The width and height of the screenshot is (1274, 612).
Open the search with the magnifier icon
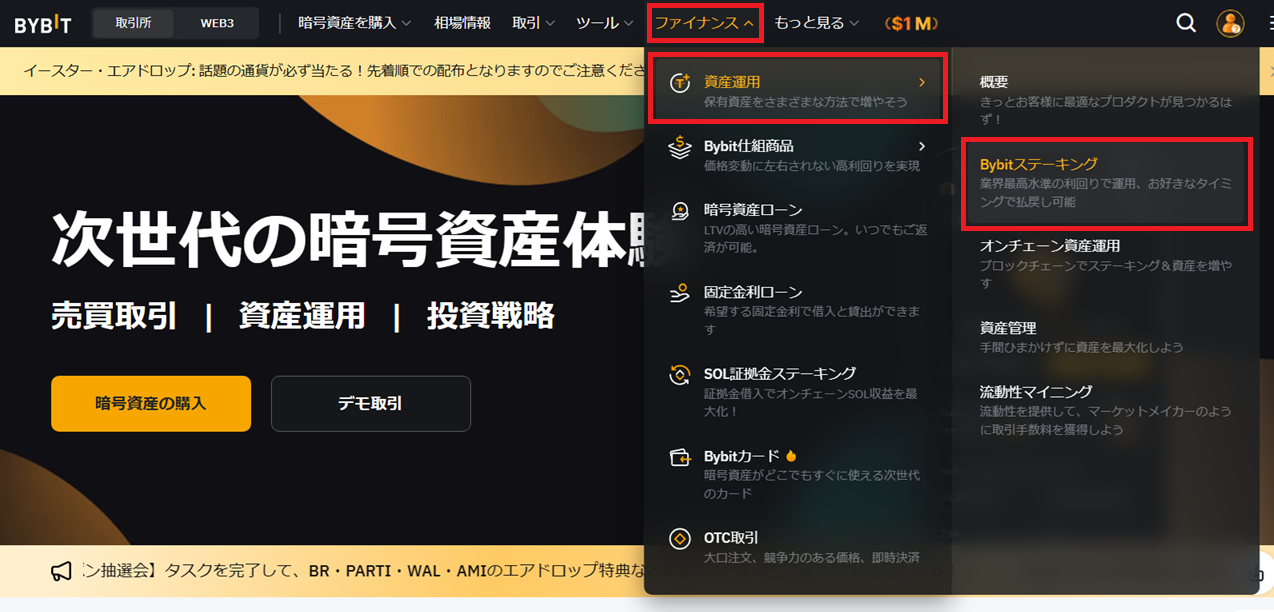1185,22
